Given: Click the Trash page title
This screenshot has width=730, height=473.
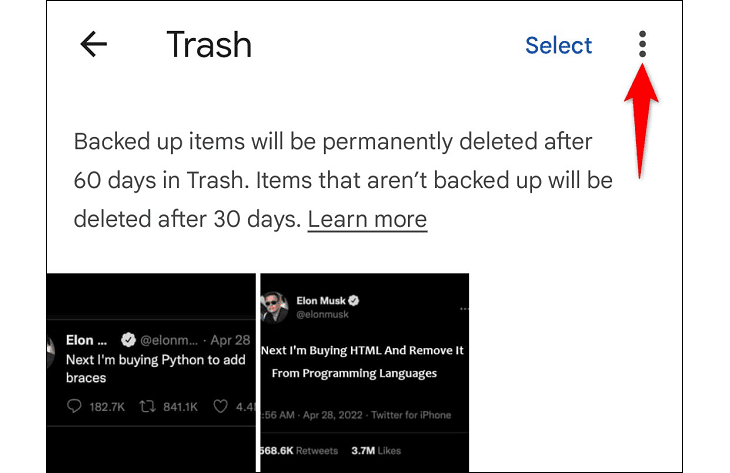Looking at the screenshot, I should tap(209, 45).
